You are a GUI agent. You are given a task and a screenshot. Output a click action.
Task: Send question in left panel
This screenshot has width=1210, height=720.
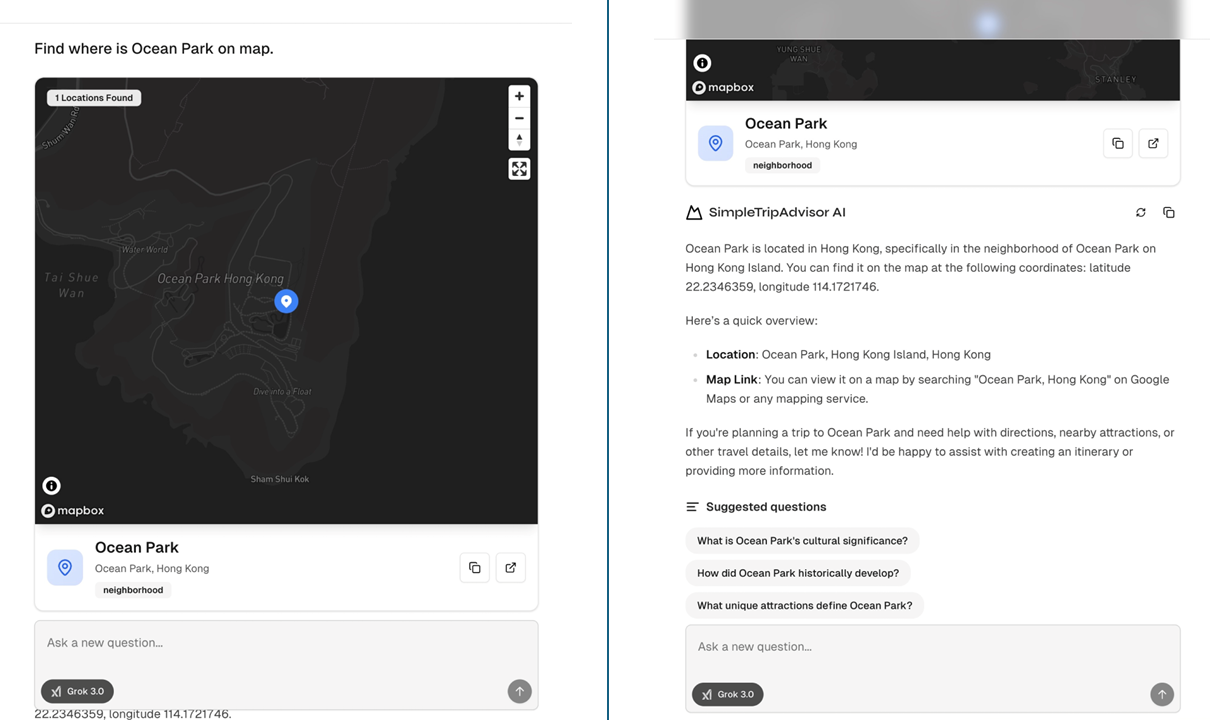pos(519,691)
